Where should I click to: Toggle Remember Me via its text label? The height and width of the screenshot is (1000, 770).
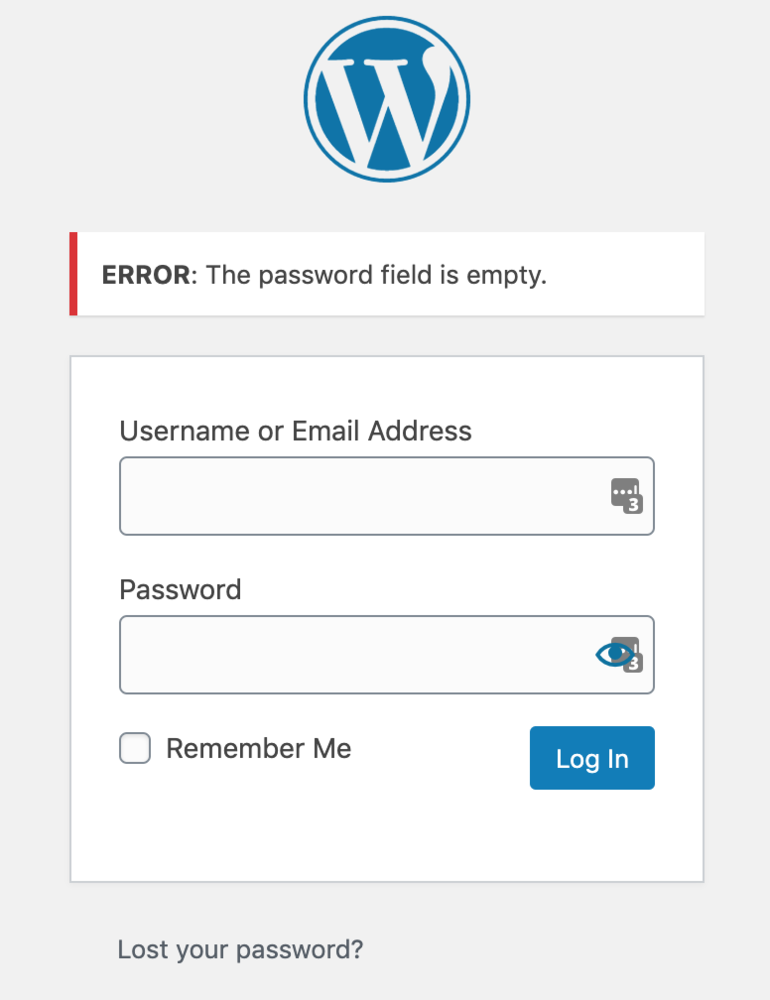click(x=258, y=748)
